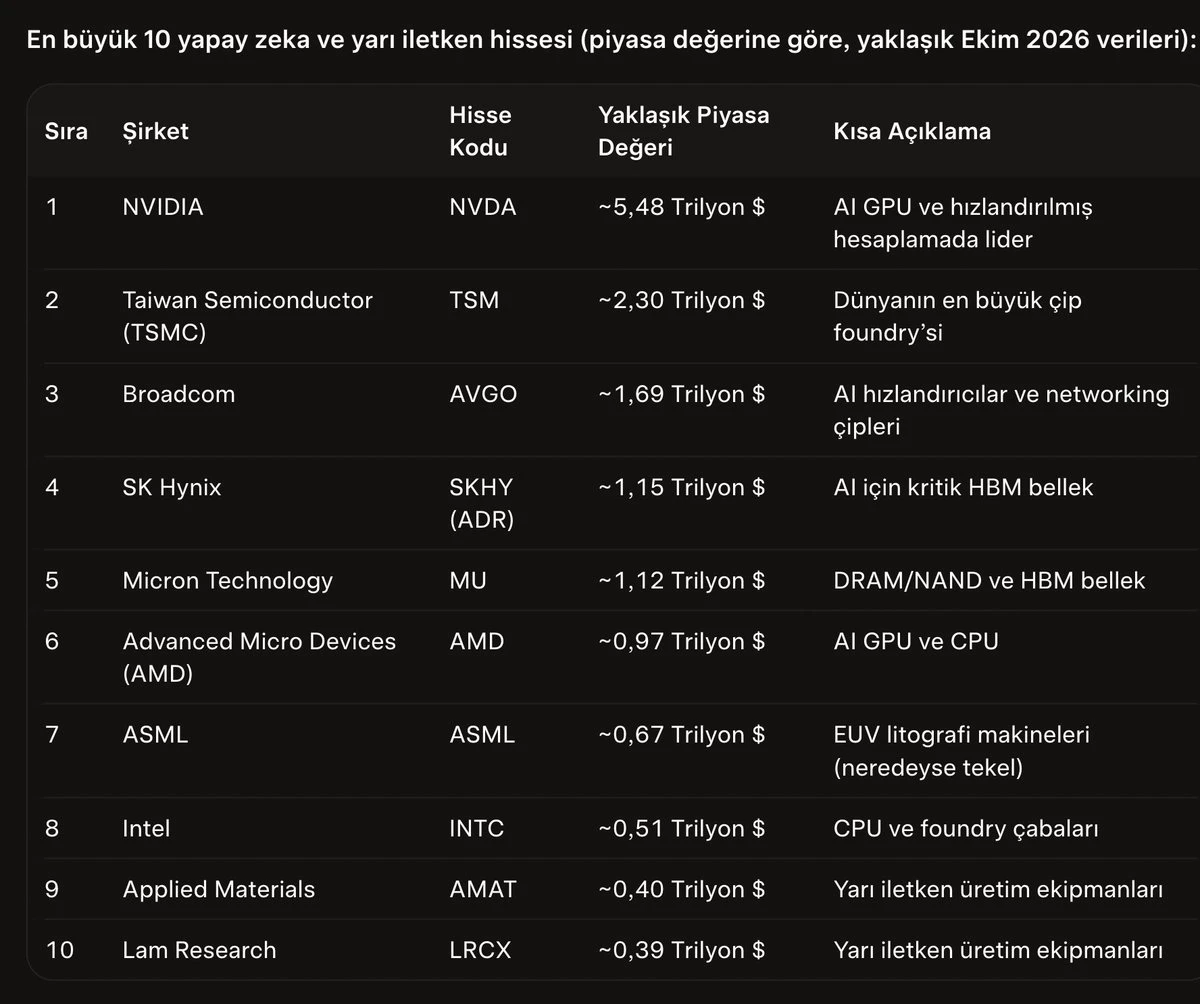Click the Lam Research company name
Image resolution: width=1200 pixels, height=1004 pixels.
pyautogui.click(x=199, y=950)
